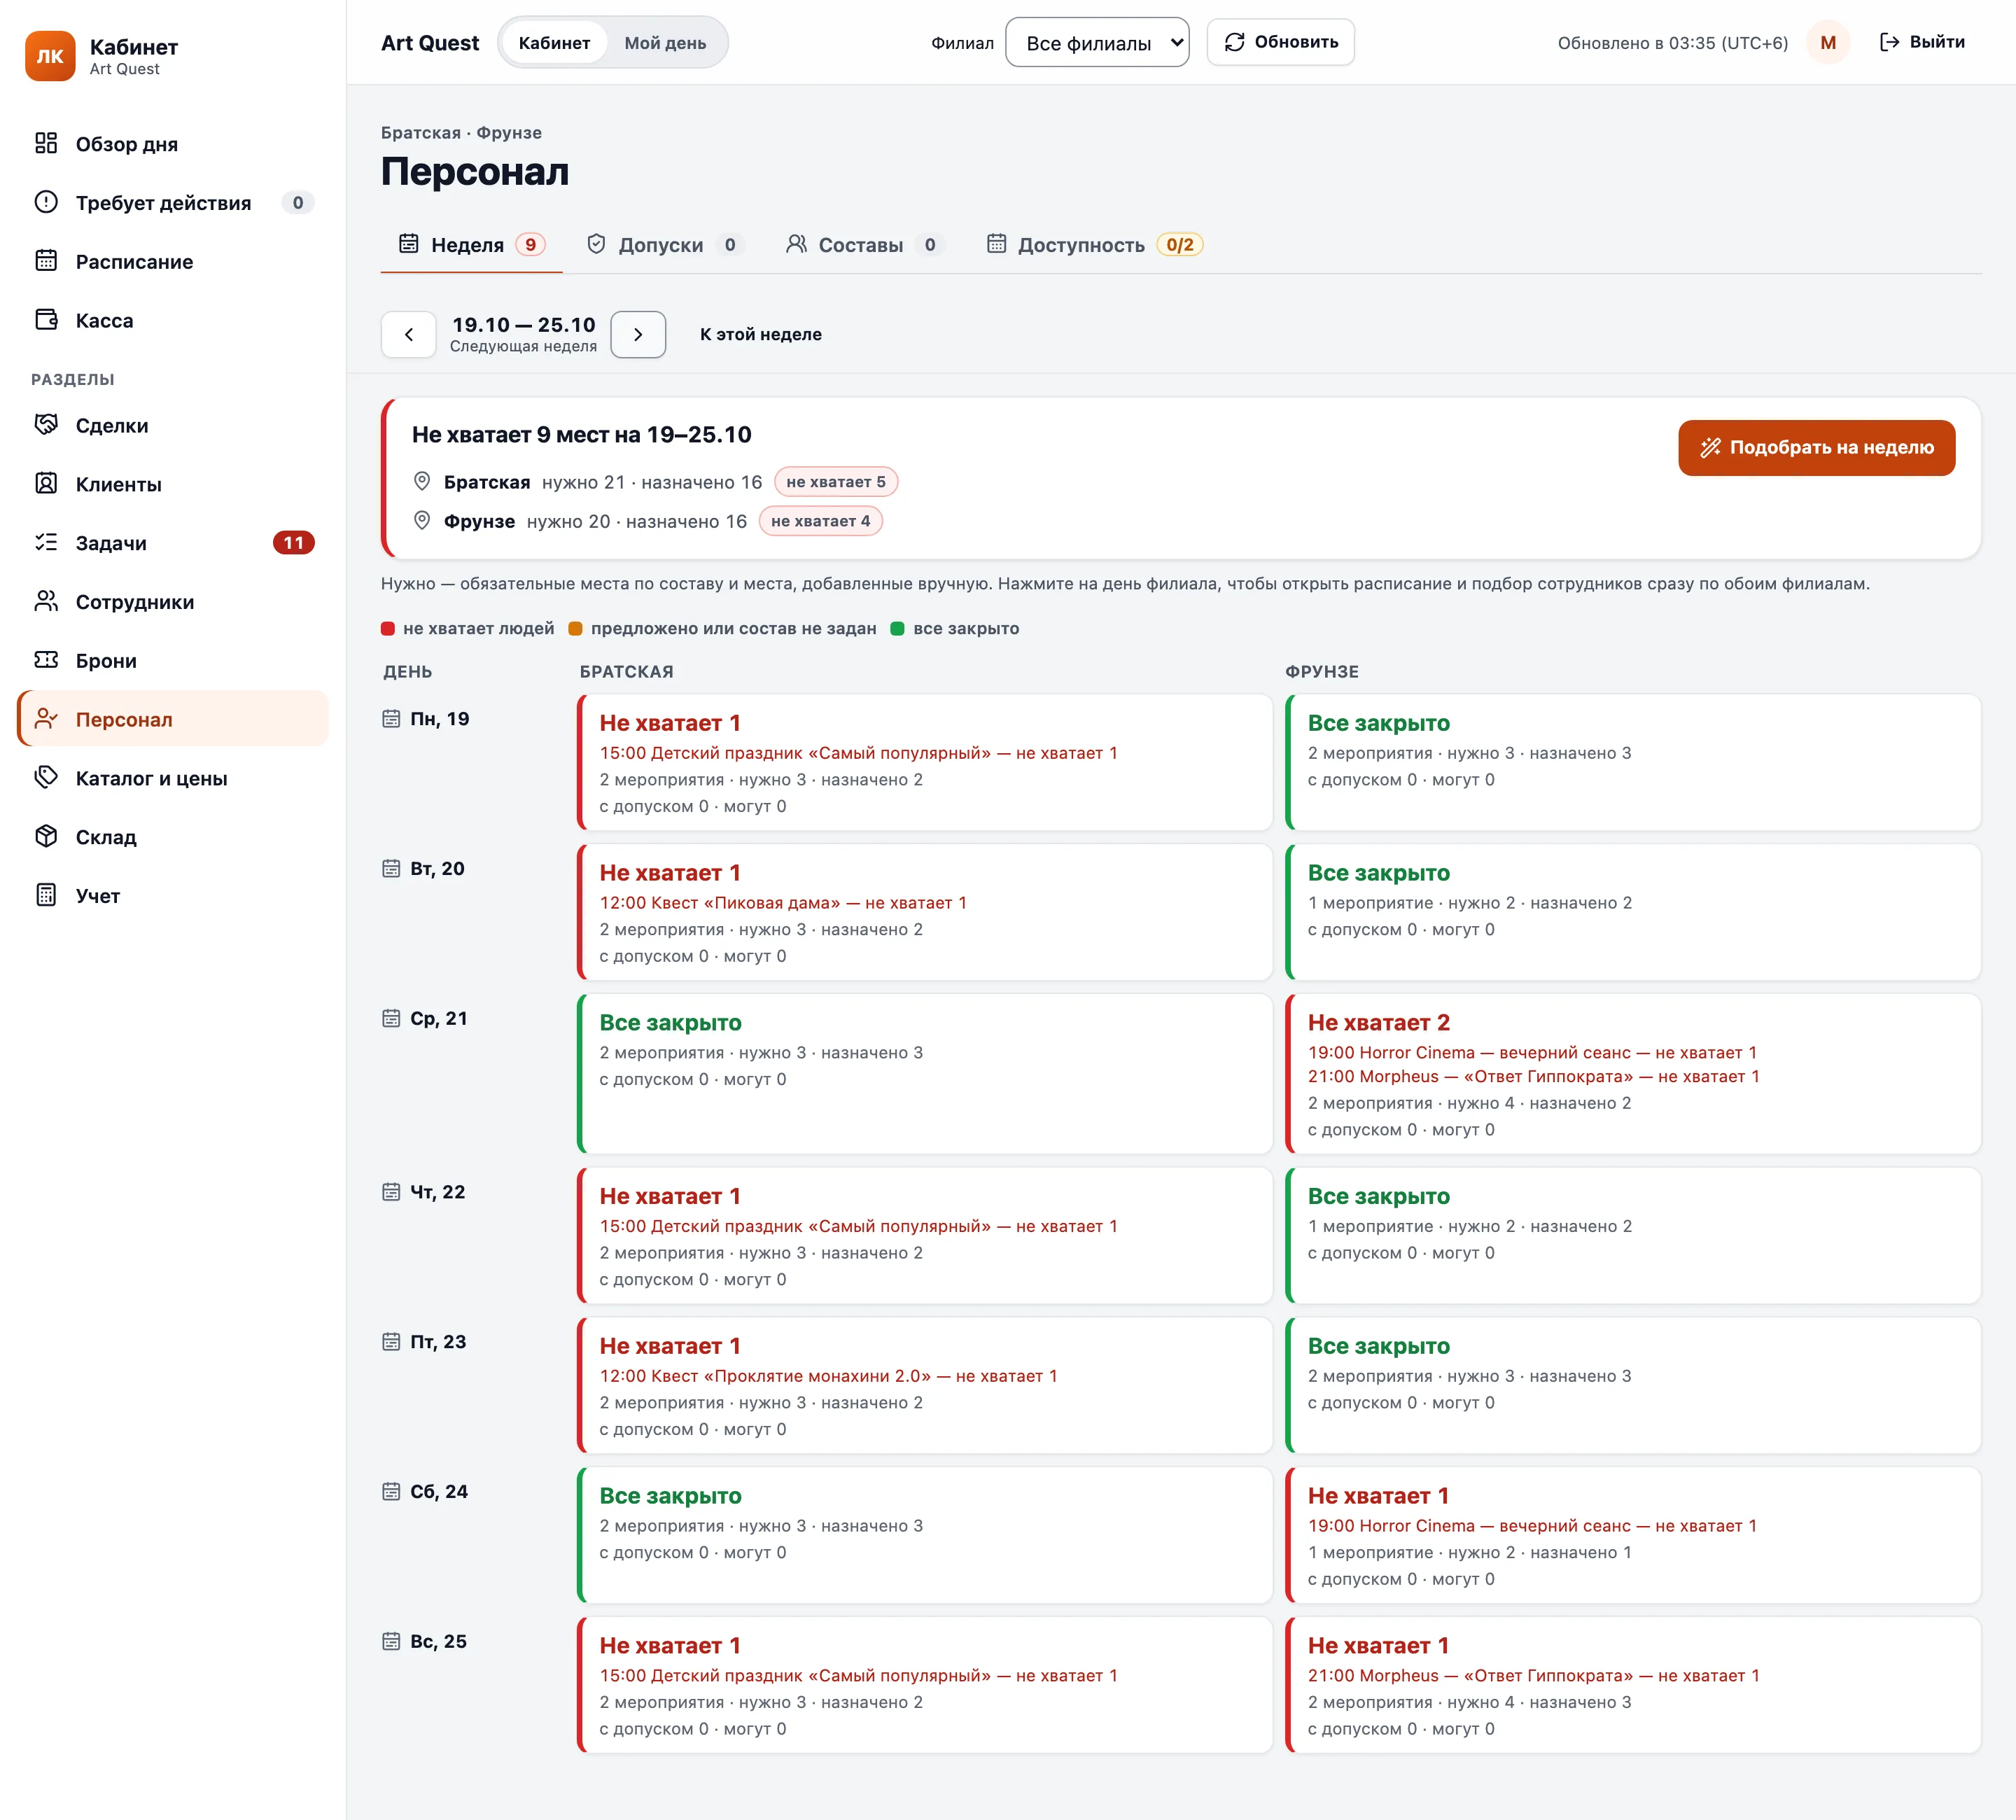The width and height of the screenshot is (2016, 1820).
Task: Open Склад box icon in sidebar
Action: (46, 836)
